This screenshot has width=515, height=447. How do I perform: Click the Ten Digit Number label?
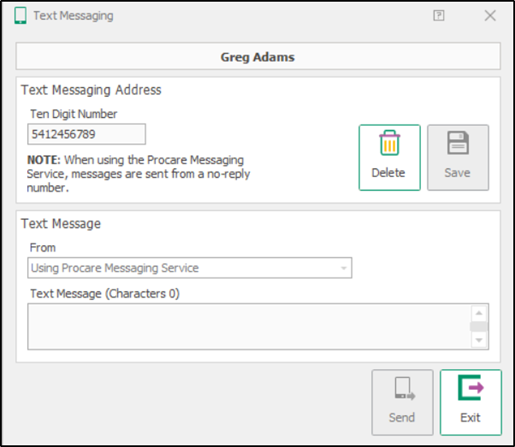74,114
